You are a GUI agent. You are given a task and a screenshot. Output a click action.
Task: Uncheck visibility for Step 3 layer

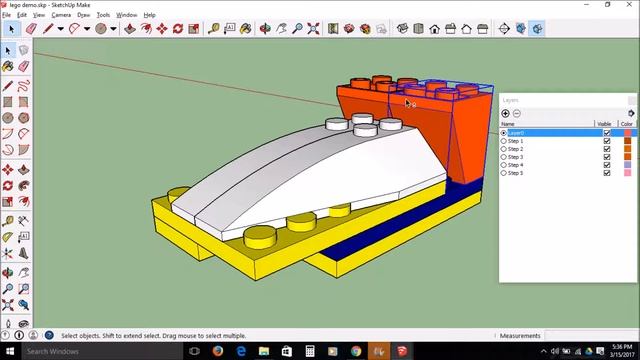tap(607, 157)
